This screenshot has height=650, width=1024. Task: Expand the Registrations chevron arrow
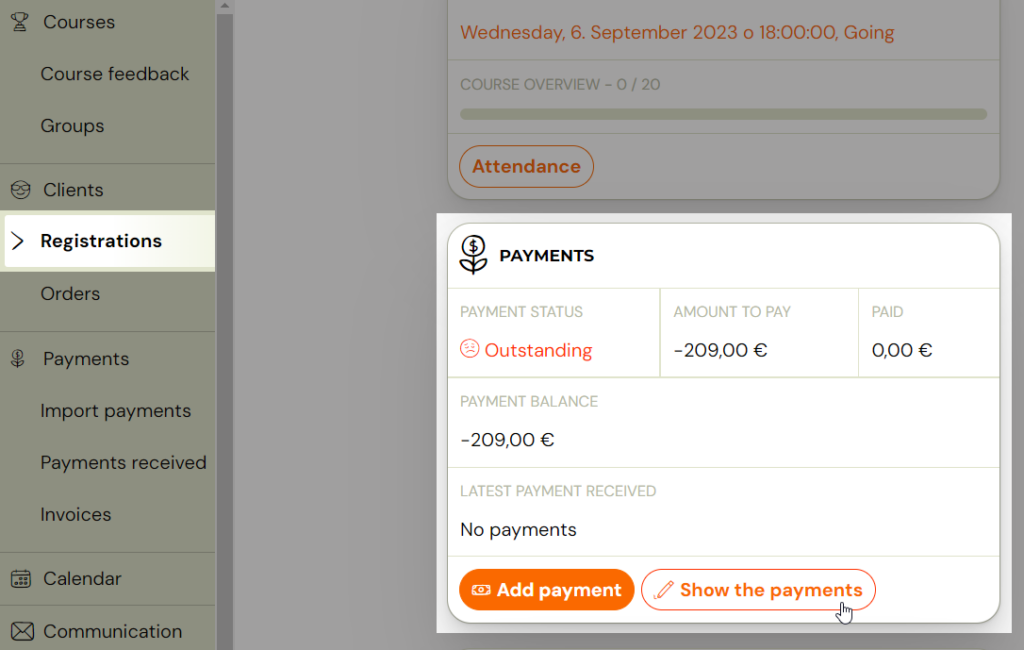coord(18,240)
